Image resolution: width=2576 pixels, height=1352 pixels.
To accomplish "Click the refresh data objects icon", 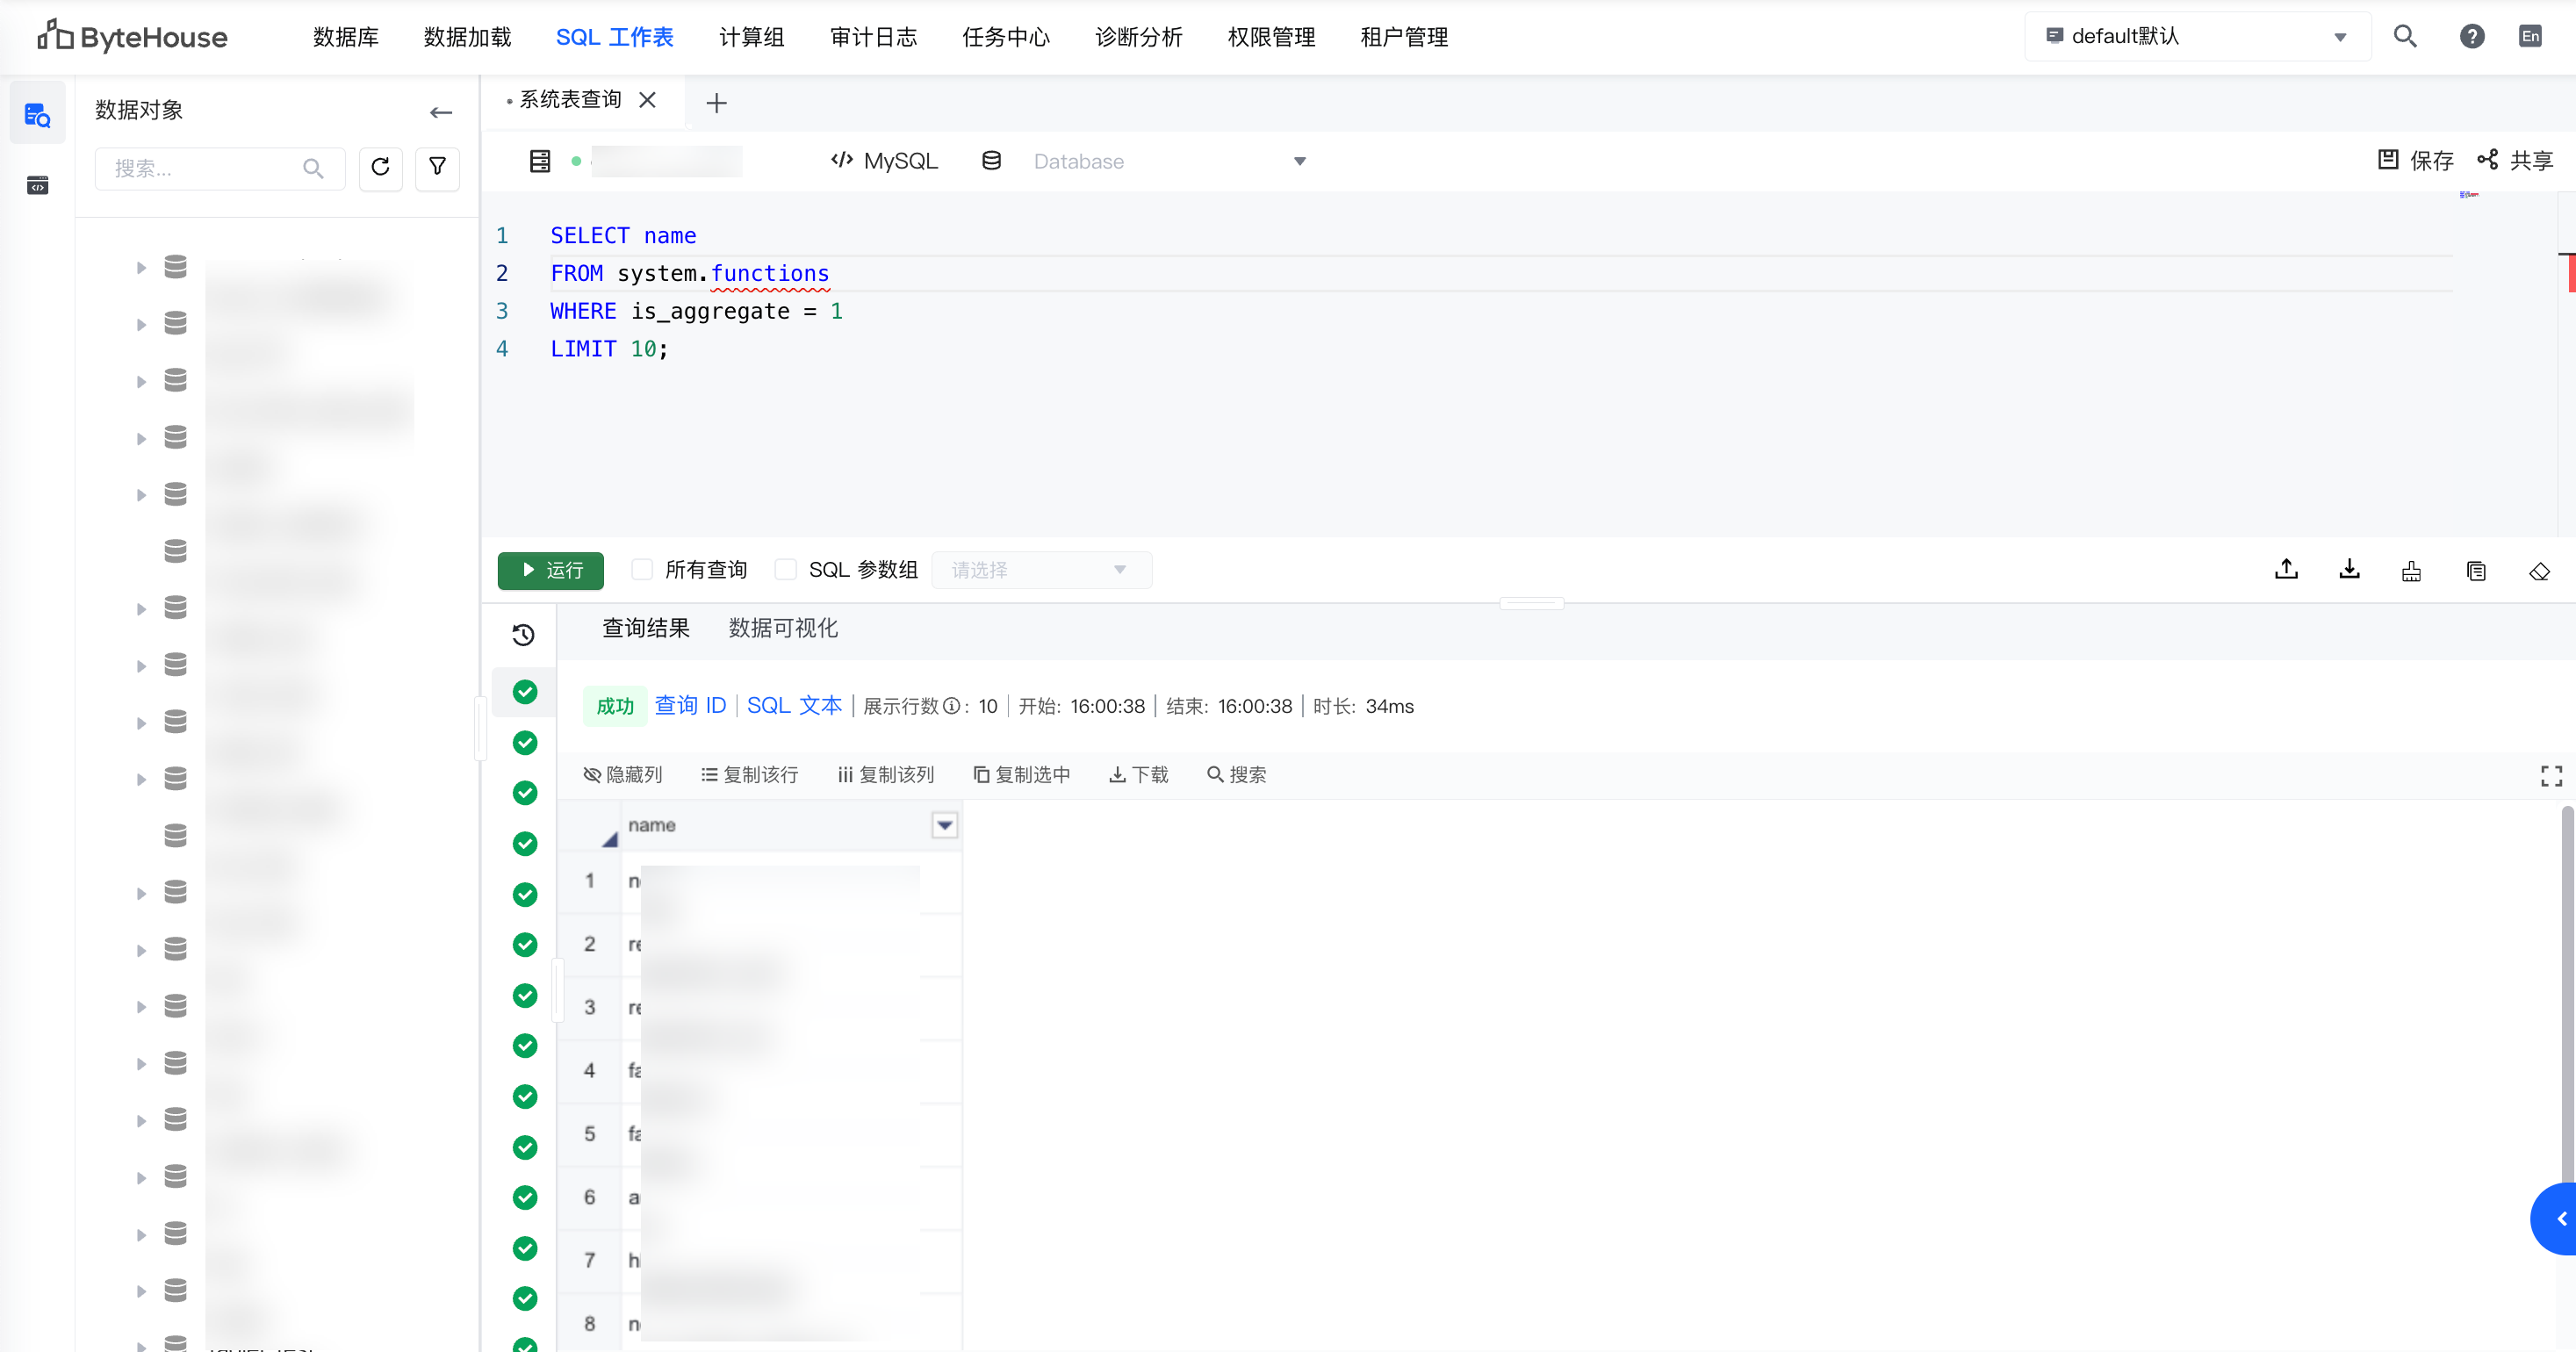I will click(x=380, y=167).
